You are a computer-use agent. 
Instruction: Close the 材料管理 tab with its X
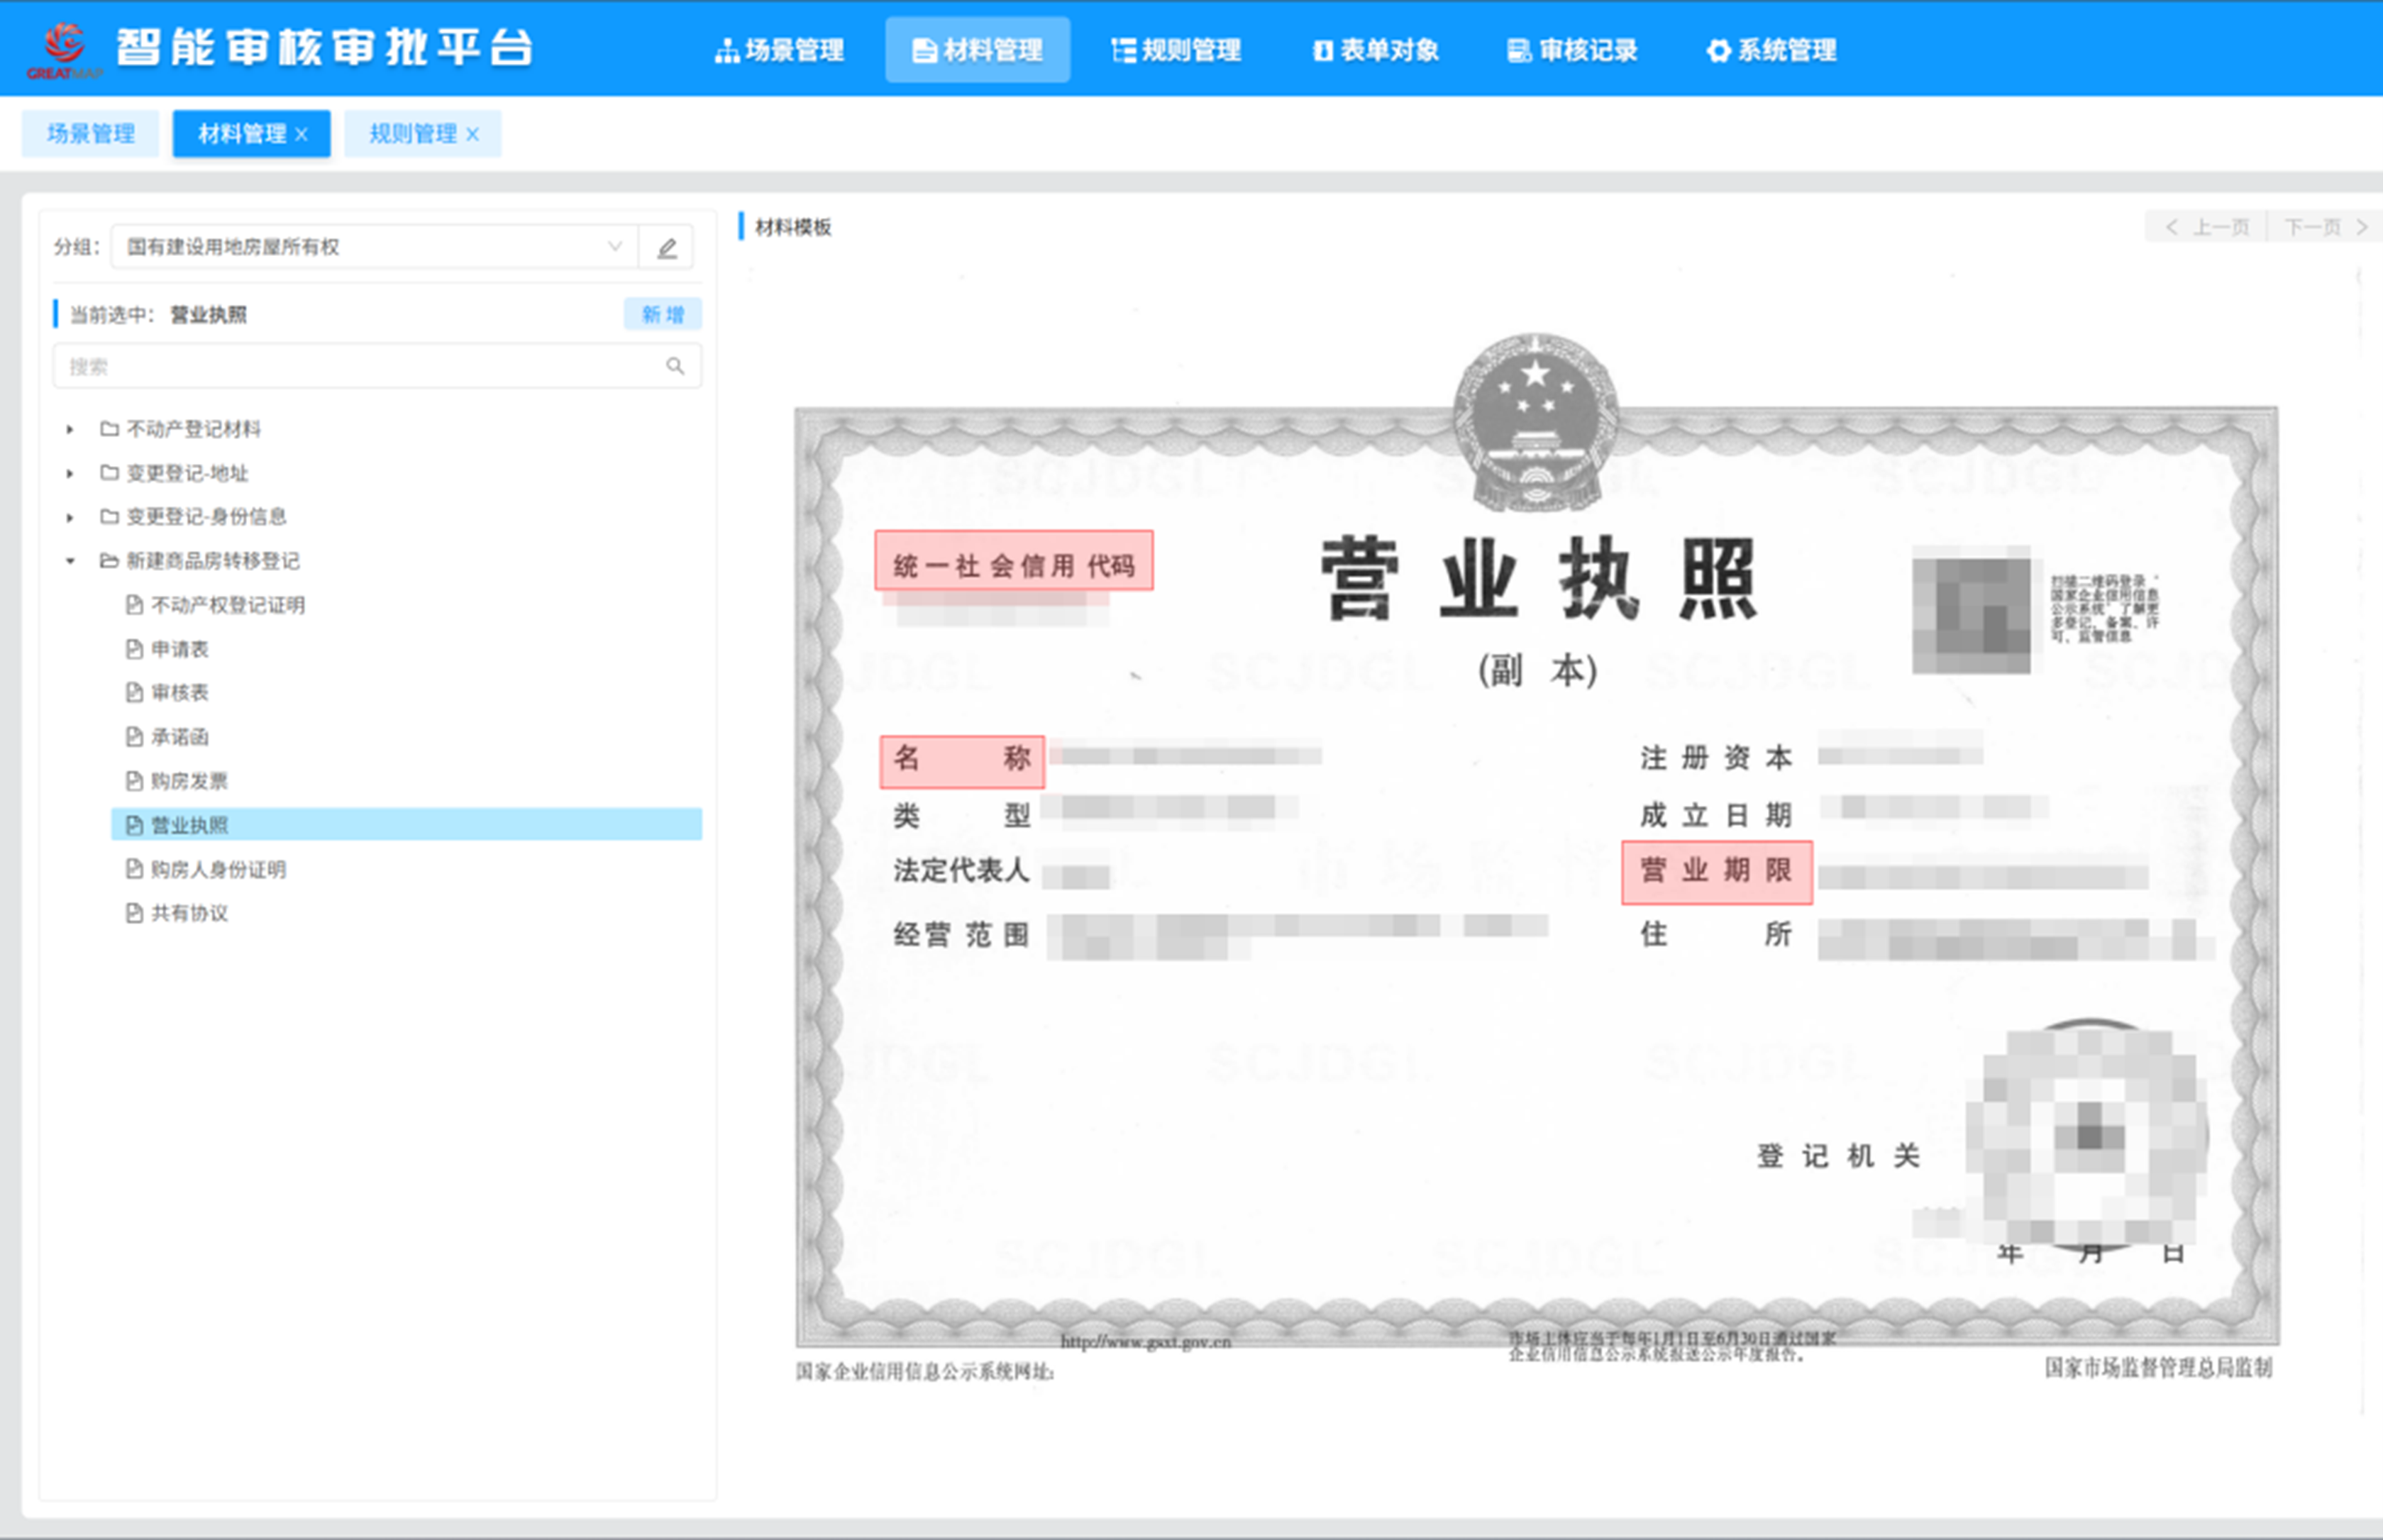301,134
